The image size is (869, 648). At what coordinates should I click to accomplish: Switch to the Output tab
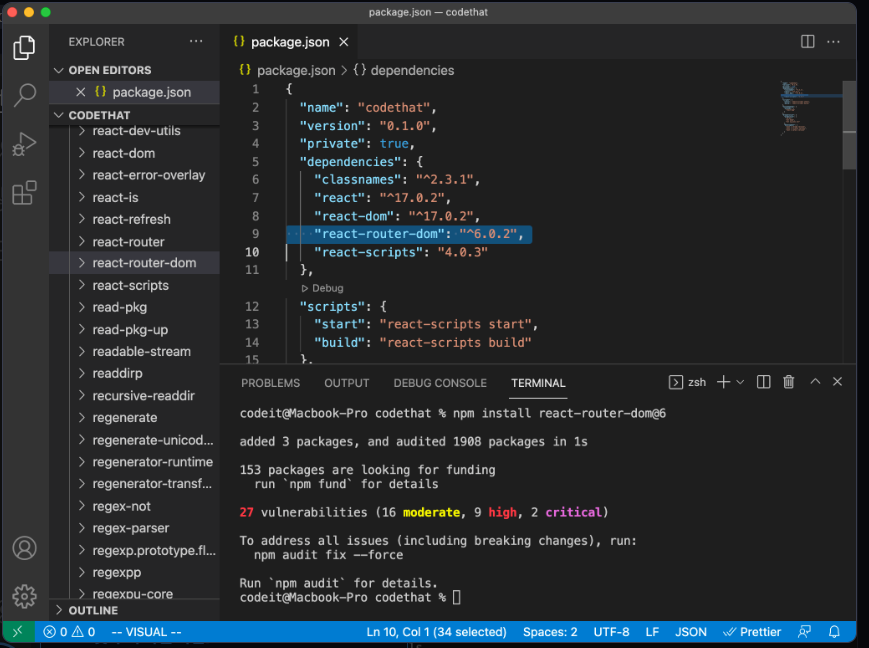pyautogui.click(x=346, y=383)
